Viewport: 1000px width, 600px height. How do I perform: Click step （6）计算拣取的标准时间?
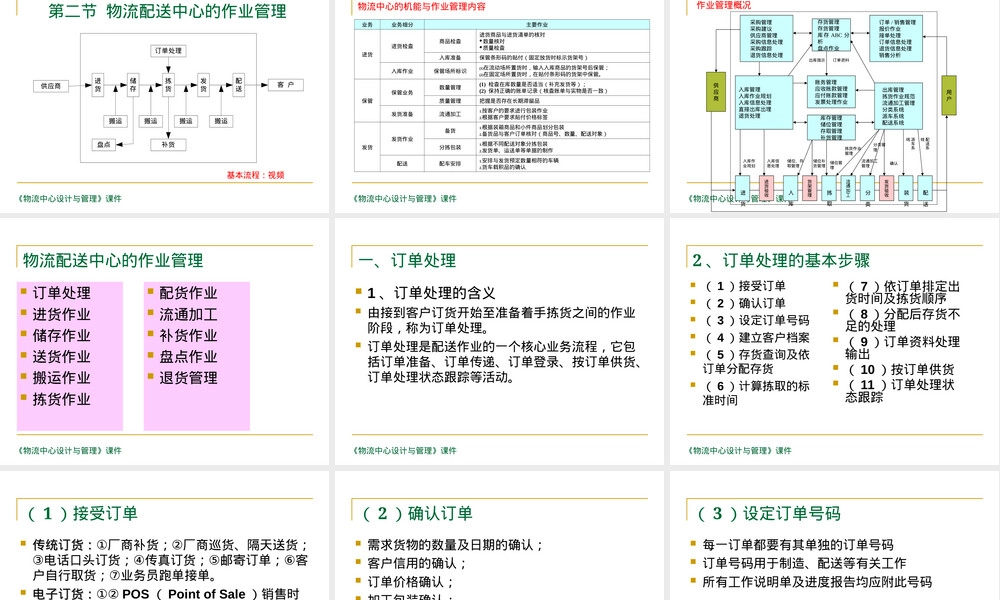click(x=756, y=393)
